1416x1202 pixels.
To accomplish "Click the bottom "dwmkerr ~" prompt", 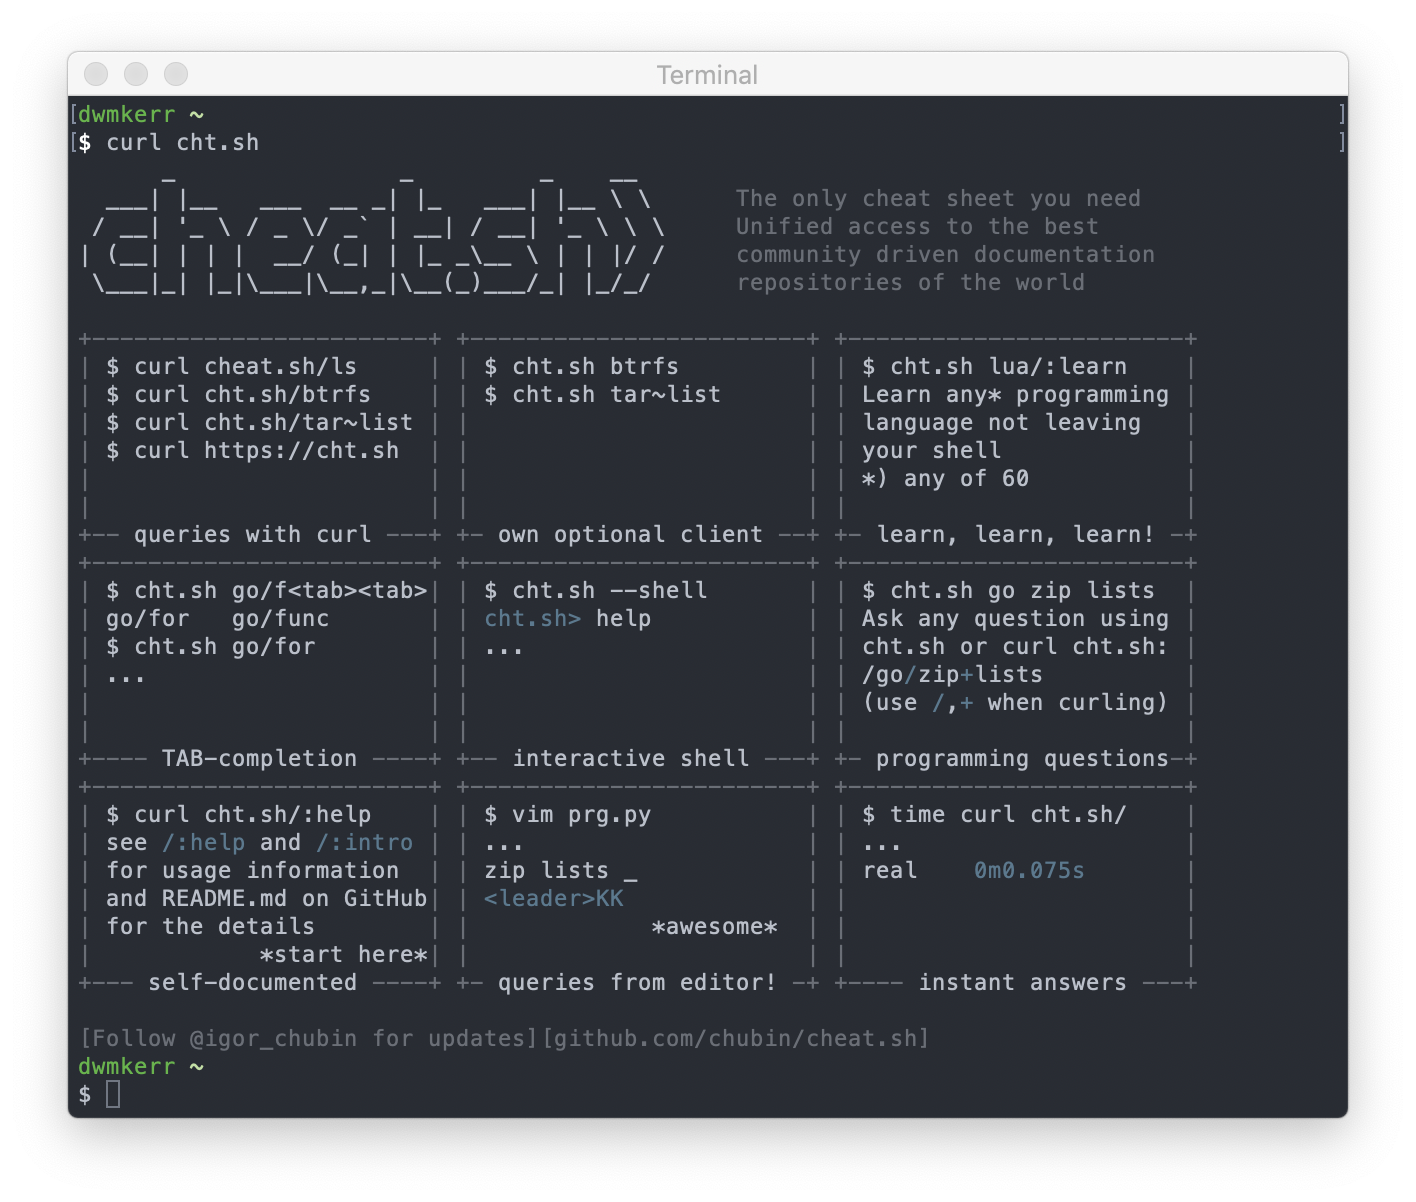I will tap(141, 1066).
